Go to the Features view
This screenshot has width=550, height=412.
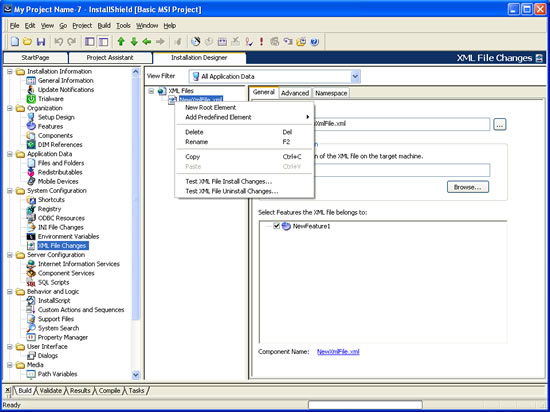(51, 126)
